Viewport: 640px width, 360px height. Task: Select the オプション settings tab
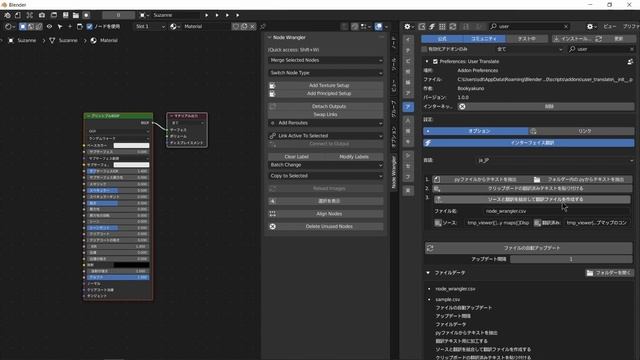point(476,131)
